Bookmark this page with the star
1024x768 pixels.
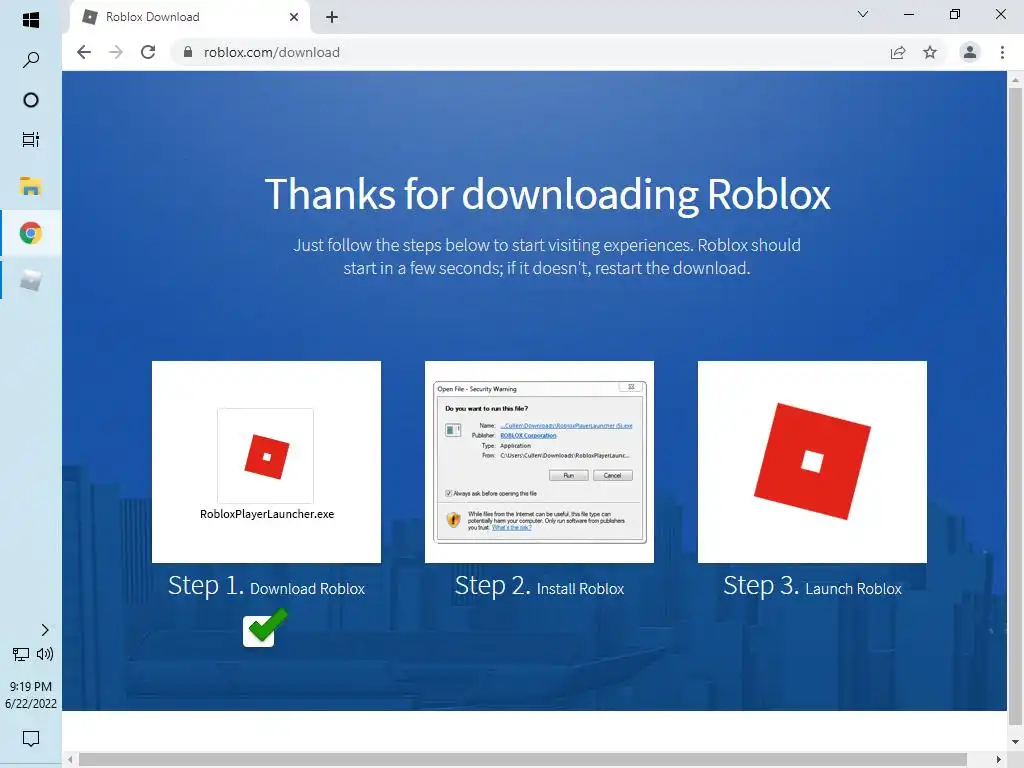pyautogui.click(x=930, y=52)
